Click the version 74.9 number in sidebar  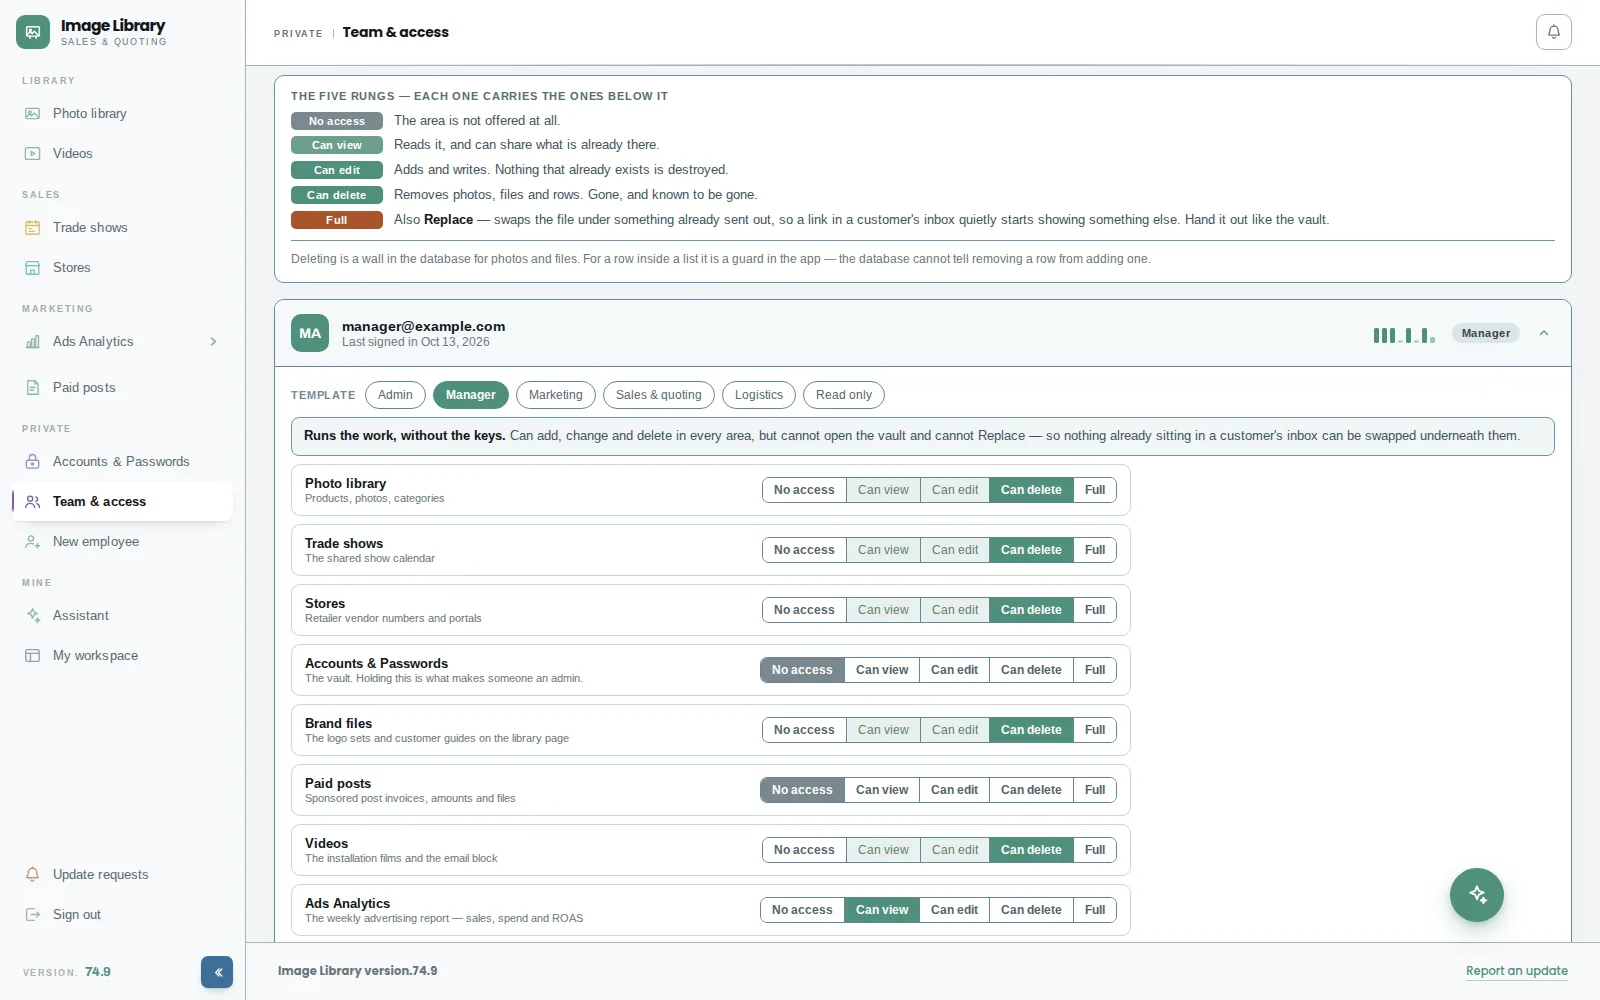(x=98, y=972)
